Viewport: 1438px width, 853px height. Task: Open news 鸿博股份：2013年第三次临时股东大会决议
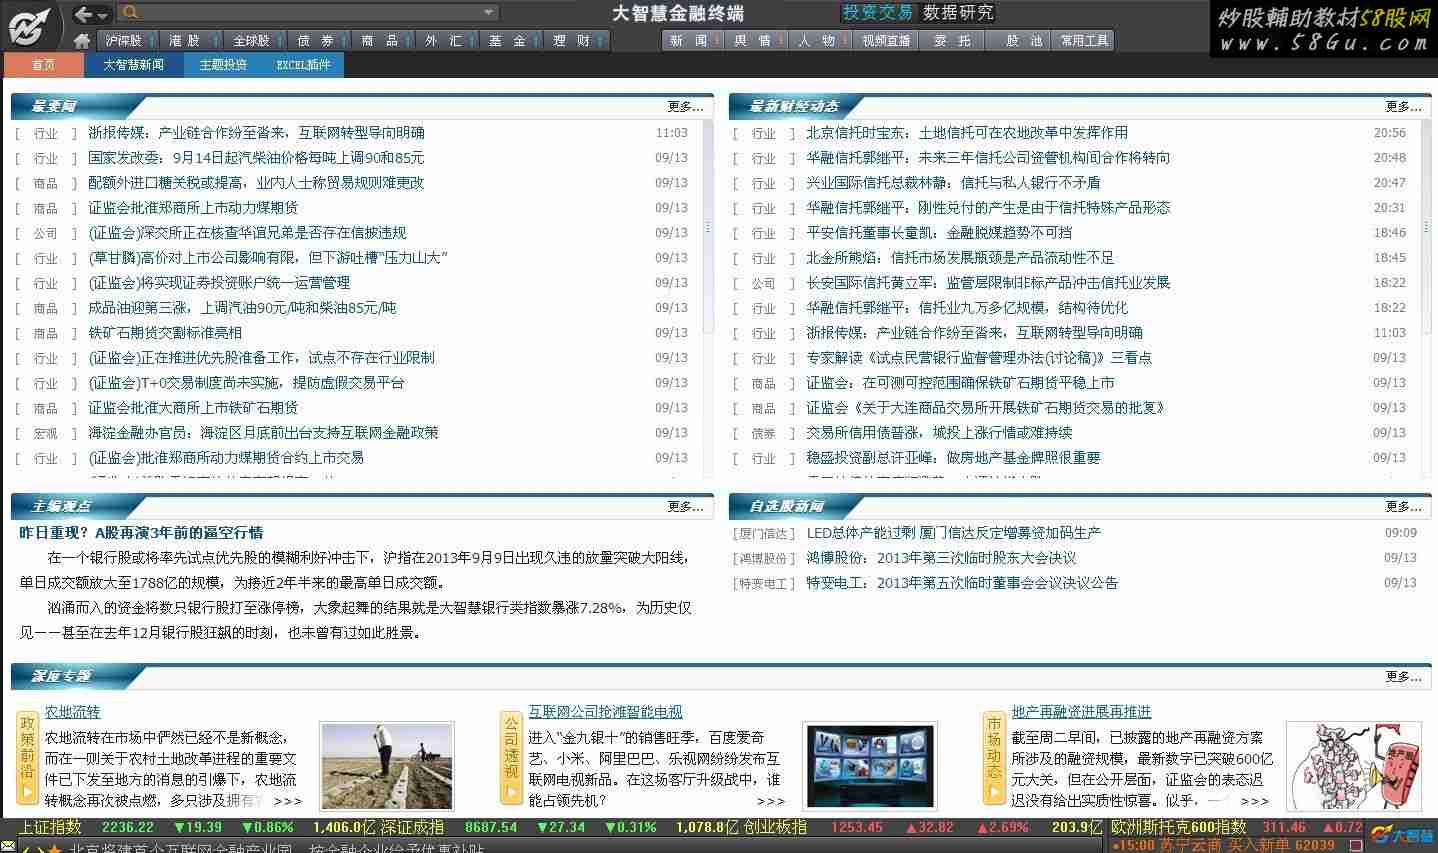click(941, 558)
